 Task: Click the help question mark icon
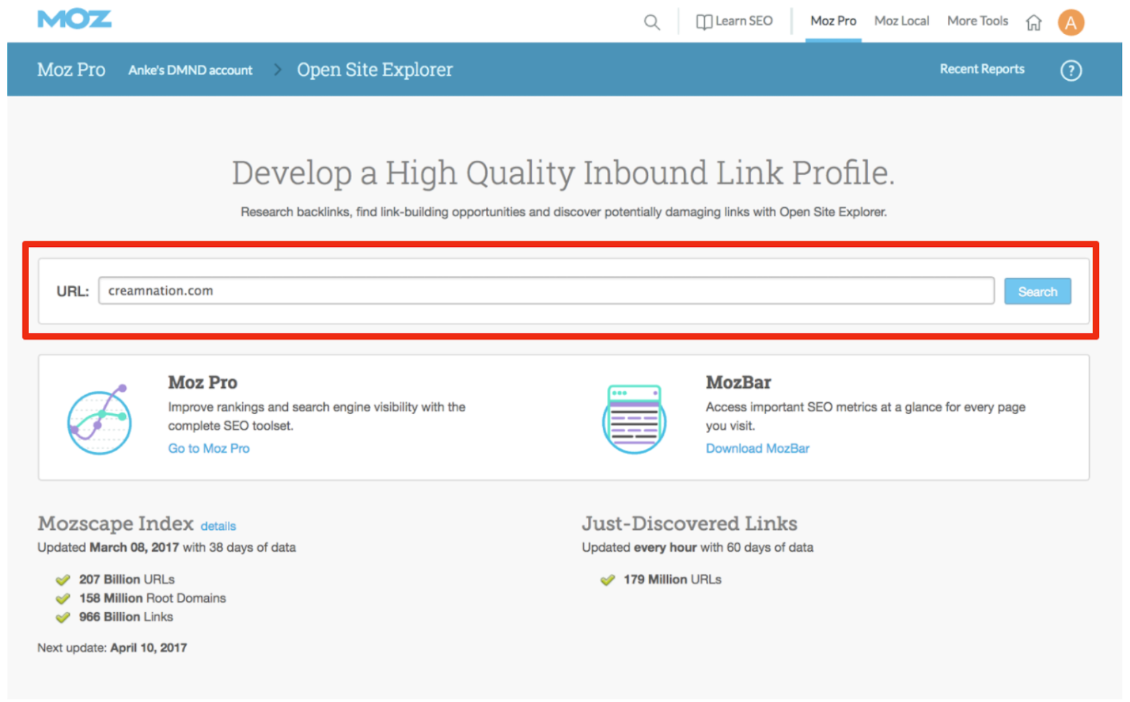pyautogui.click(x=1071, y=70)
